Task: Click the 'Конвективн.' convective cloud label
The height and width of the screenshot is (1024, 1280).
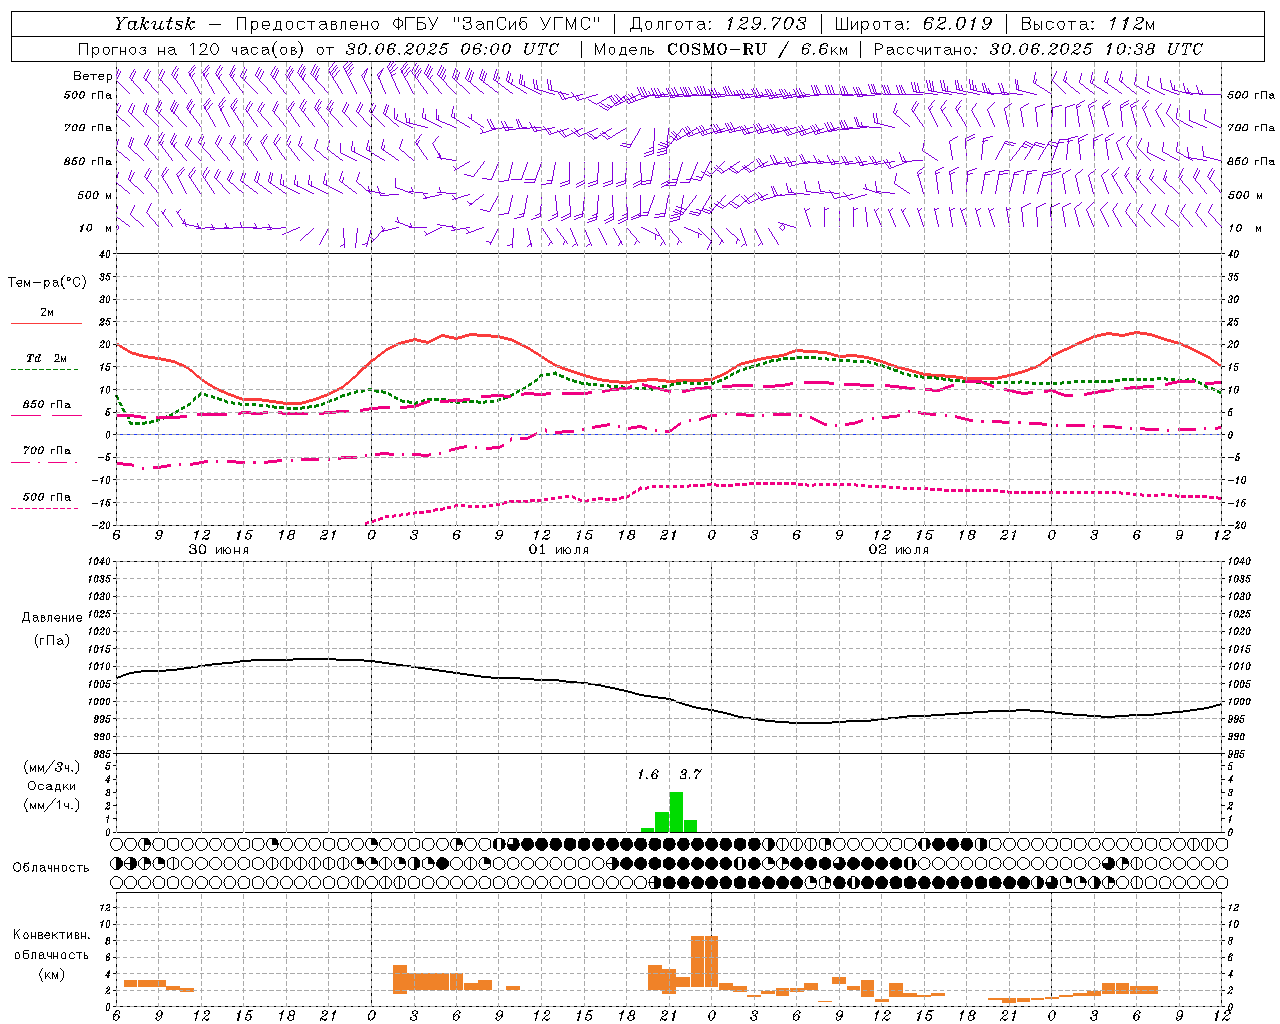Action: pyautogui.click(x=52, y=935)
